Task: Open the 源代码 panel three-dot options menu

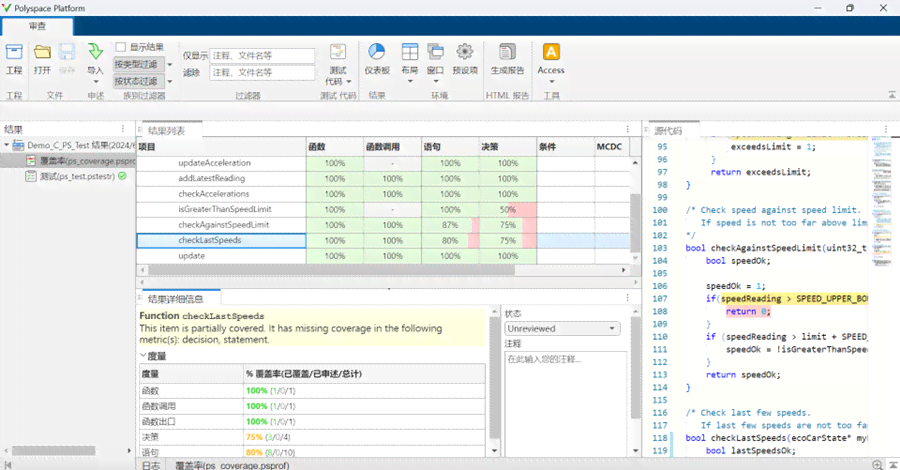Action: tap(886, 129)
